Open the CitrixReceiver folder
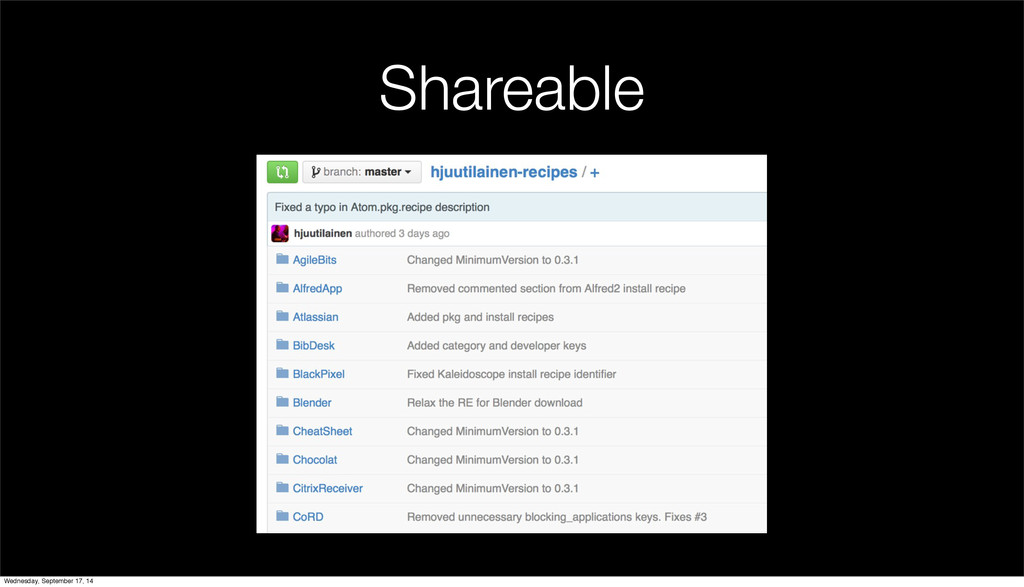Image resolution: width=1024 pixels, height=587 pixels. [x=327, y=488]
